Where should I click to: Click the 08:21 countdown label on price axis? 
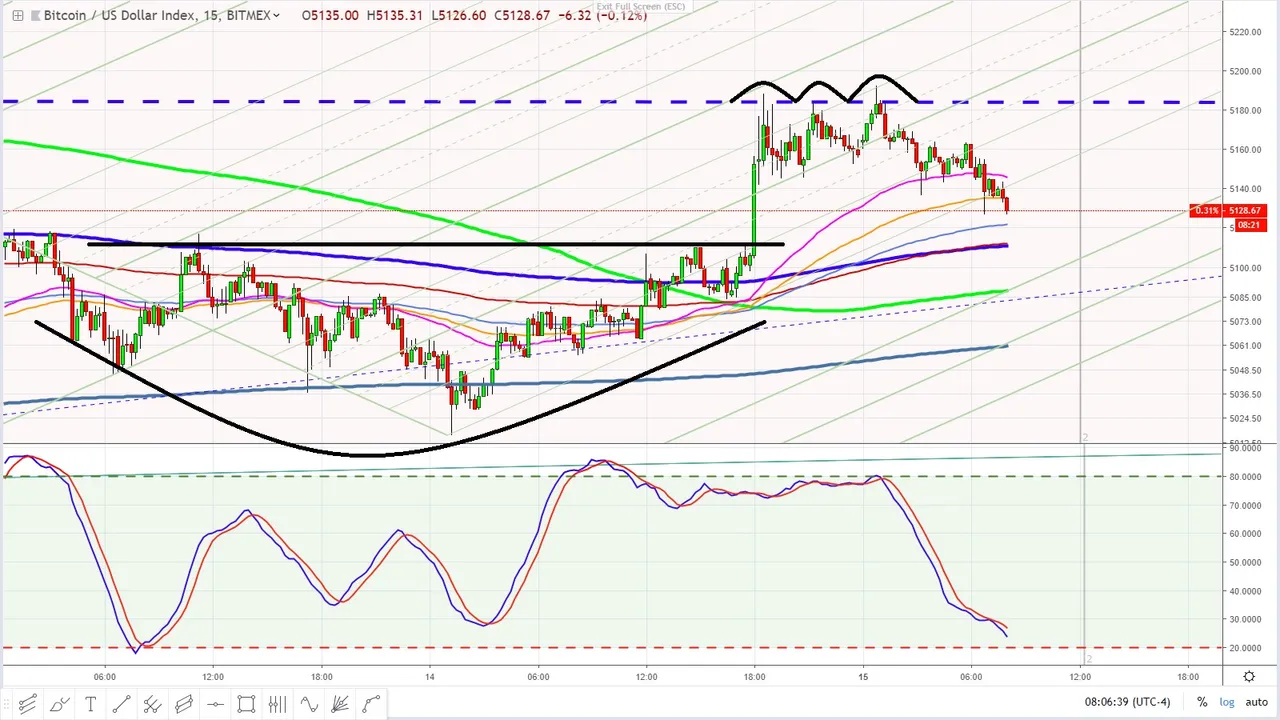[1249, 225]
